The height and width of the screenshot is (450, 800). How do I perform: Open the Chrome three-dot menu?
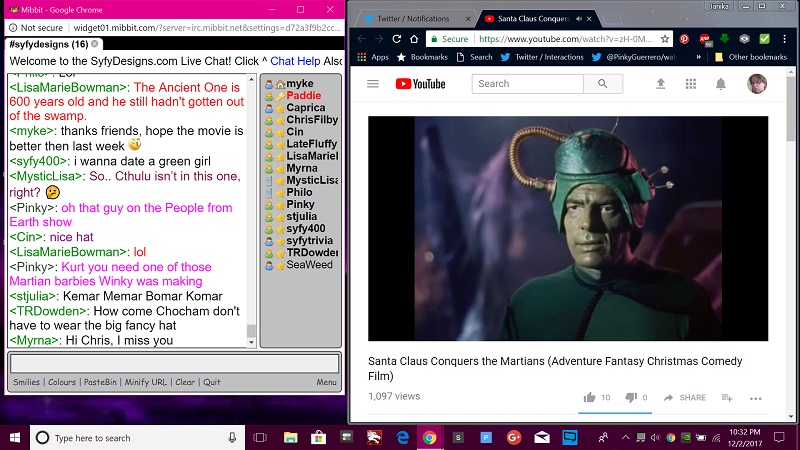(x=785, y=39)
